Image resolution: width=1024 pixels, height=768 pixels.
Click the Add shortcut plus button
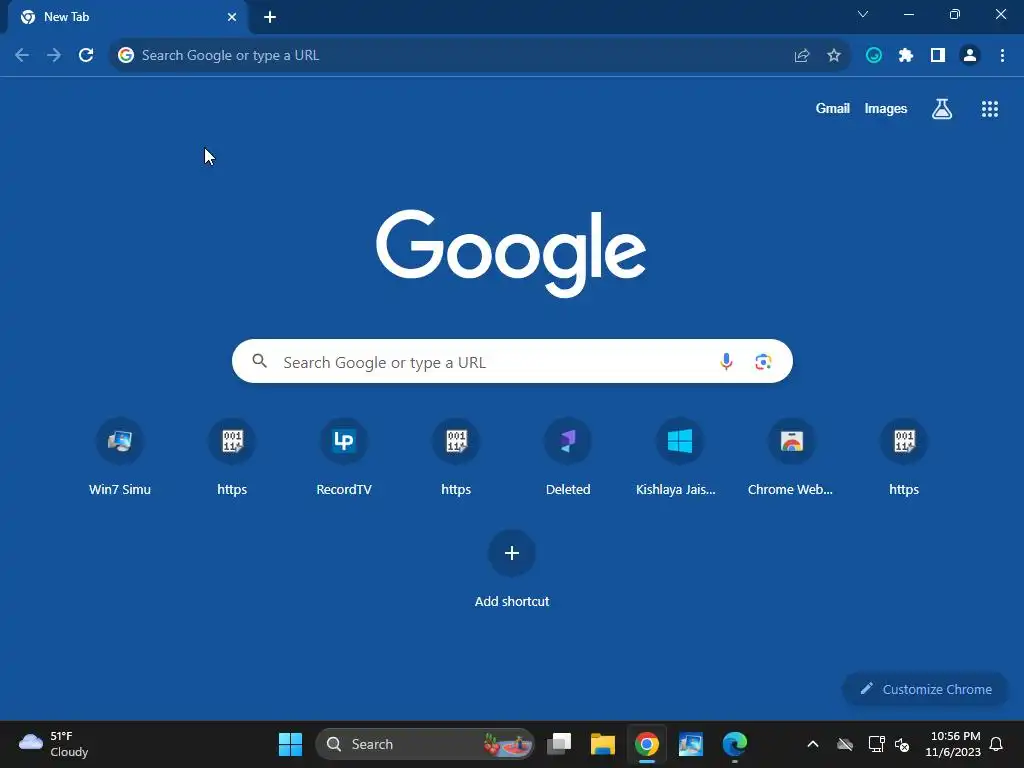click(x=512, y=553)
